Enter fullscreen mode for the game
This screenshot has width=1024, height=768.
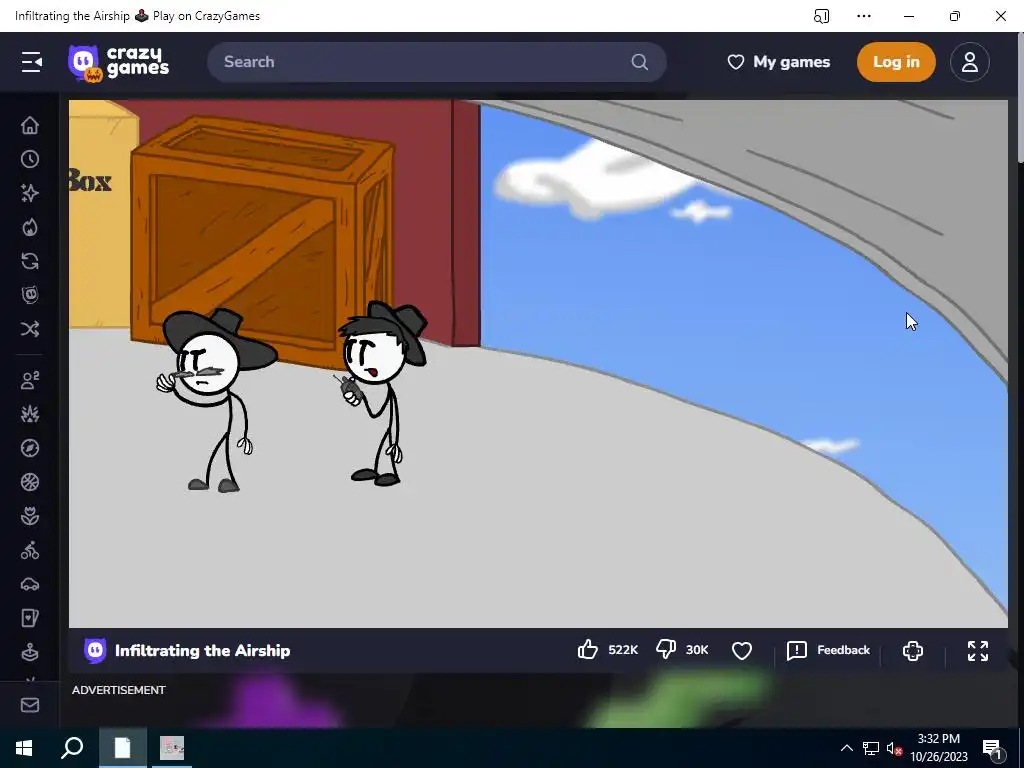[978, 650]
